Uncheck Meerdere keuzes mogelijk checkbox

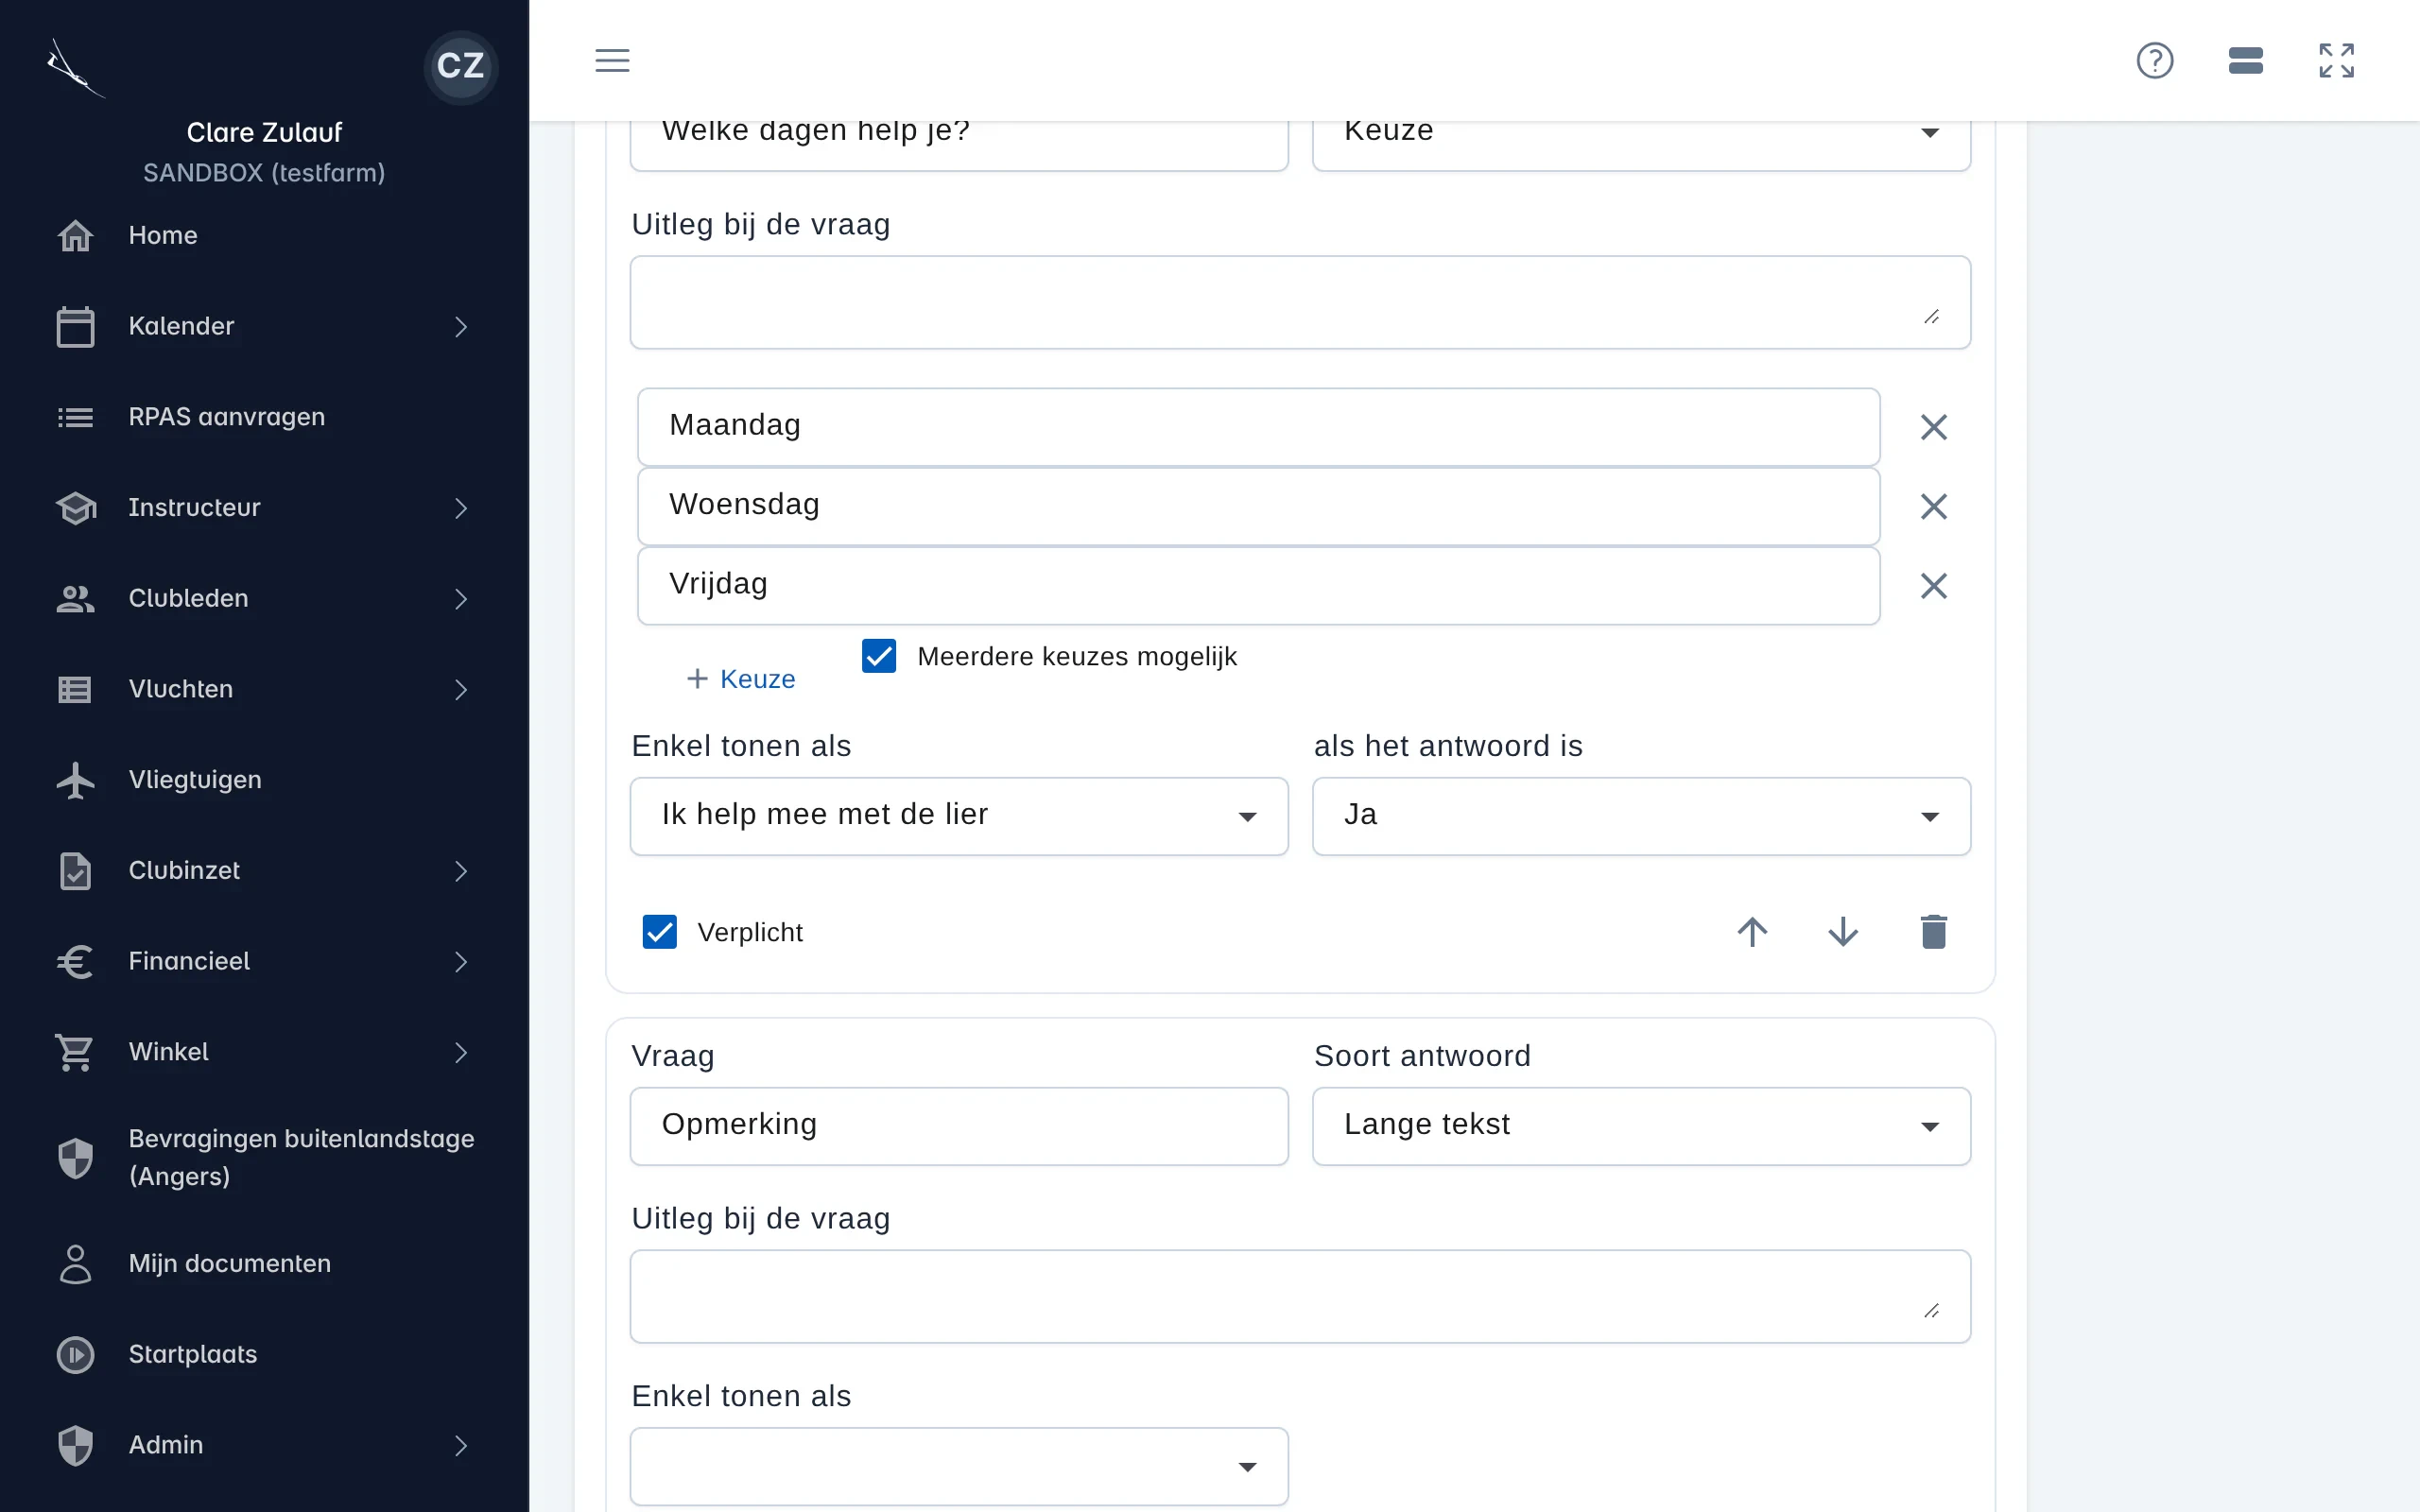coord(878,656)
